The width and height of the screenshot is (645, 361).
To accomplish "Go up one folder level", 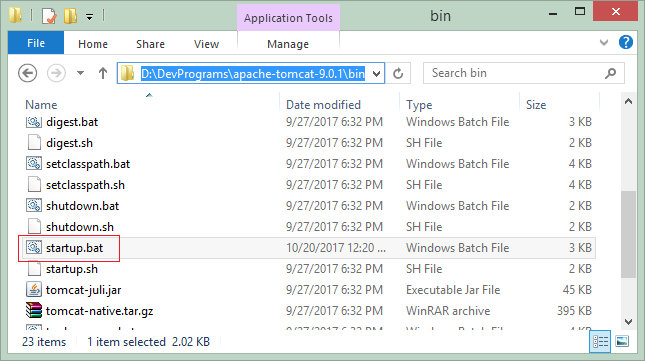I will (103, 73).
